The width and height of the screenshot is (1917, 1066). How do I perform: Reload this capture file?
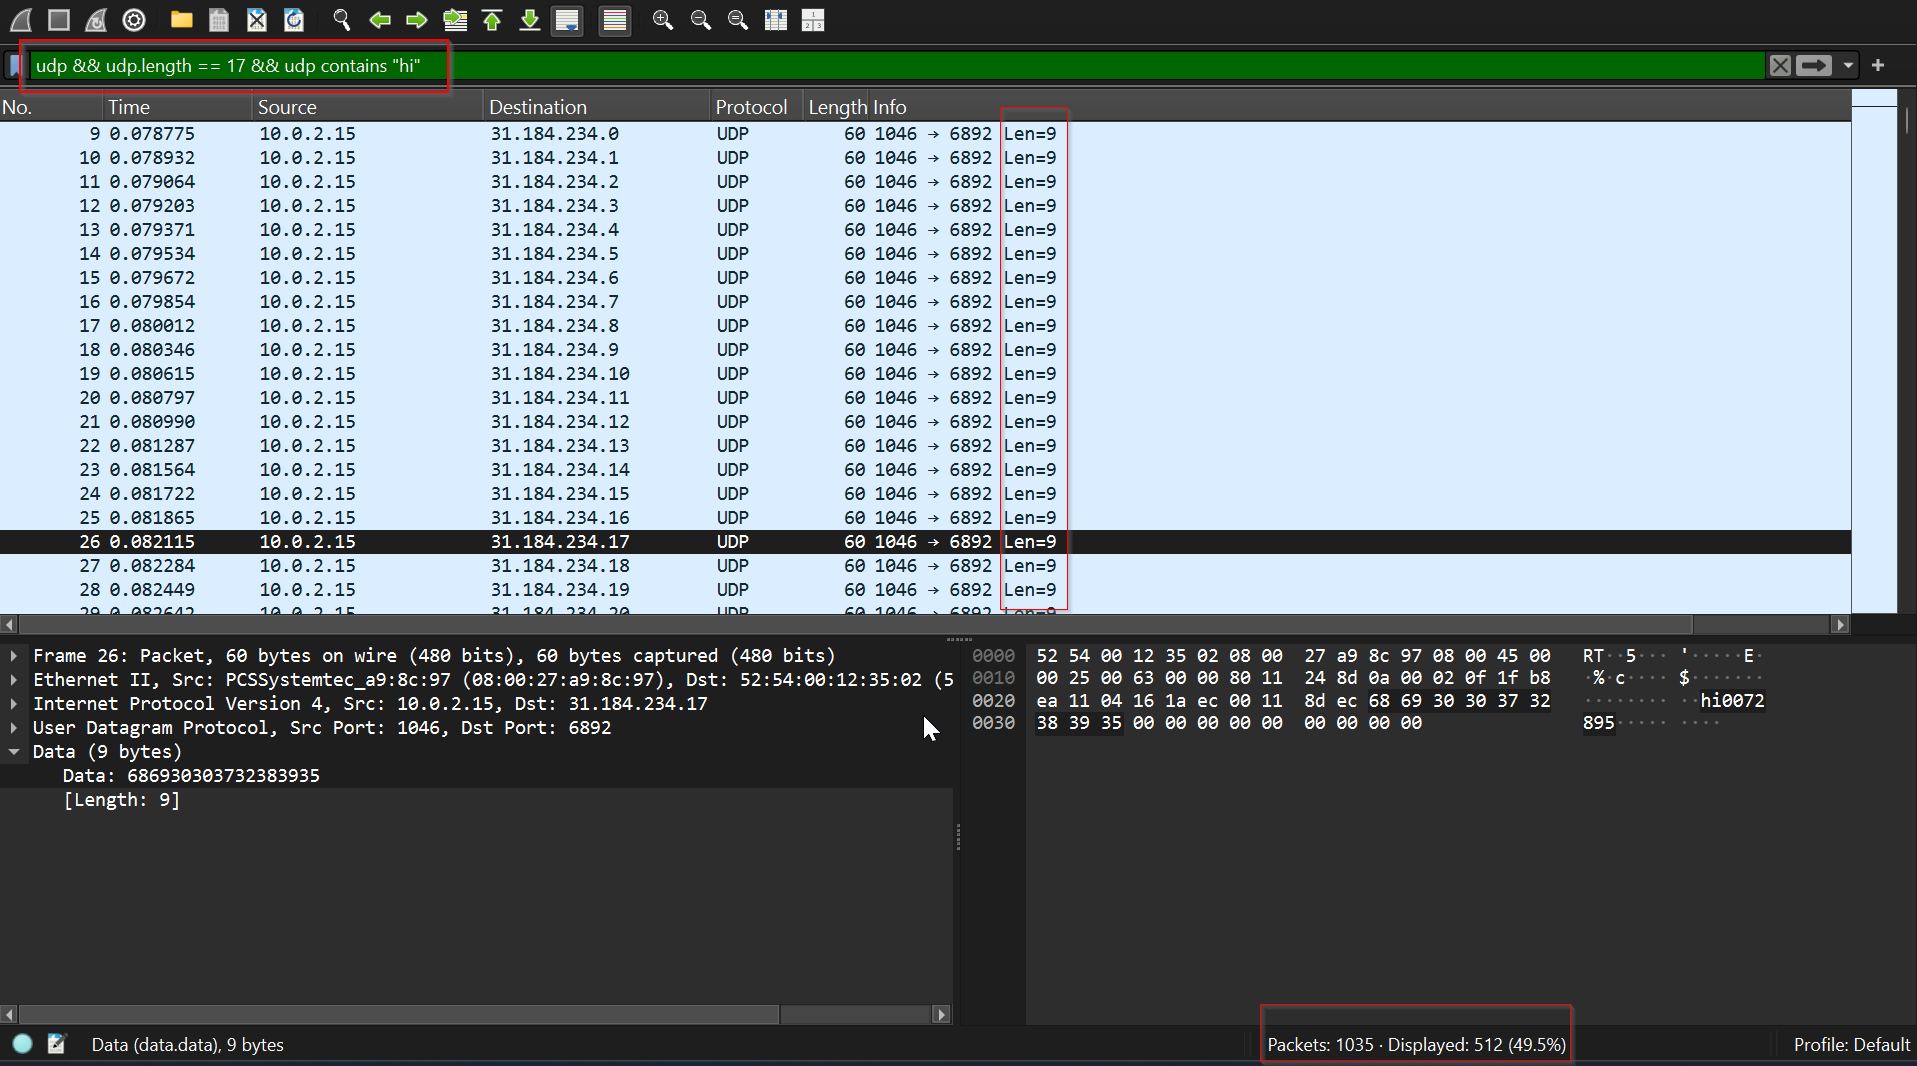pos(294,20)
